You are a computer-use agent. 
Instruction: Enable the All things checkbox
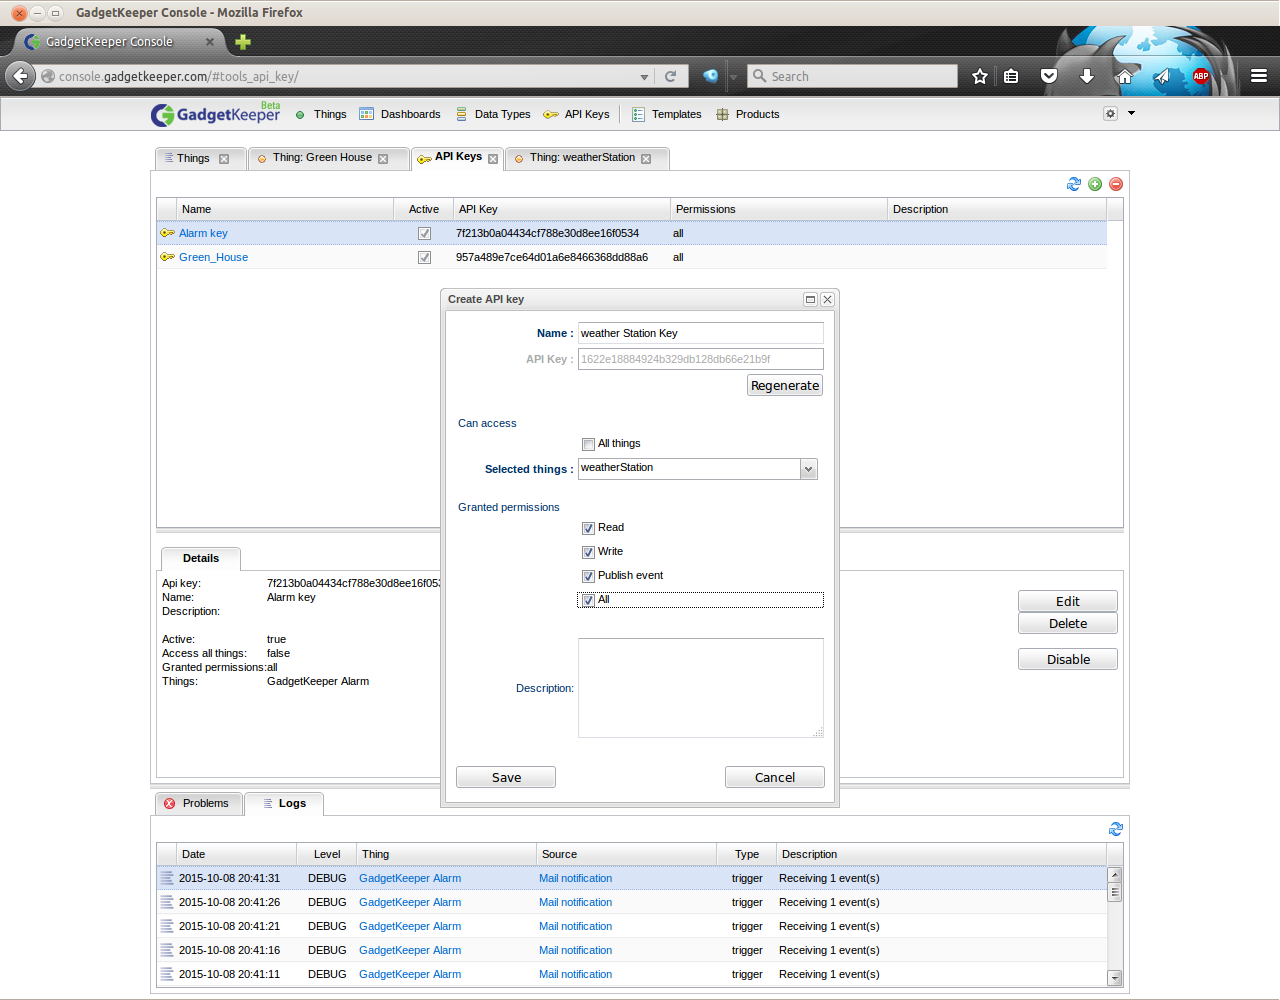point(588,443)
